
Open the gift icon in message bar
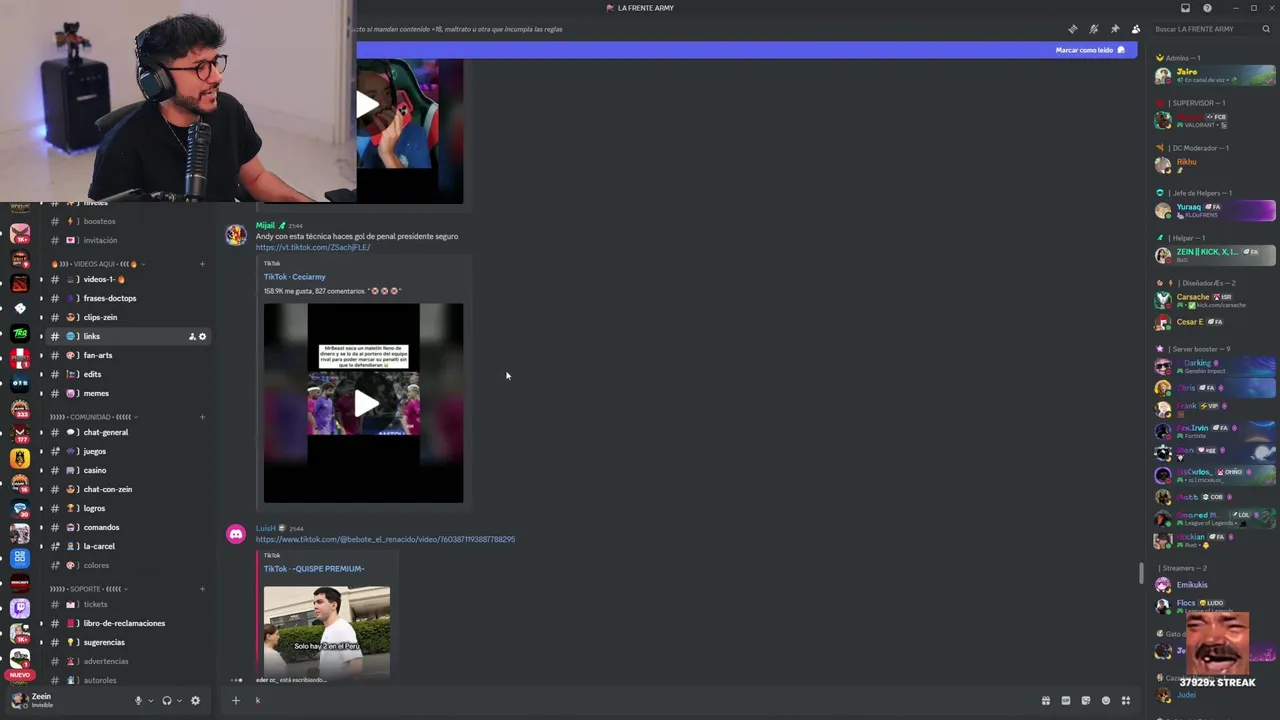click(1046, 700)
